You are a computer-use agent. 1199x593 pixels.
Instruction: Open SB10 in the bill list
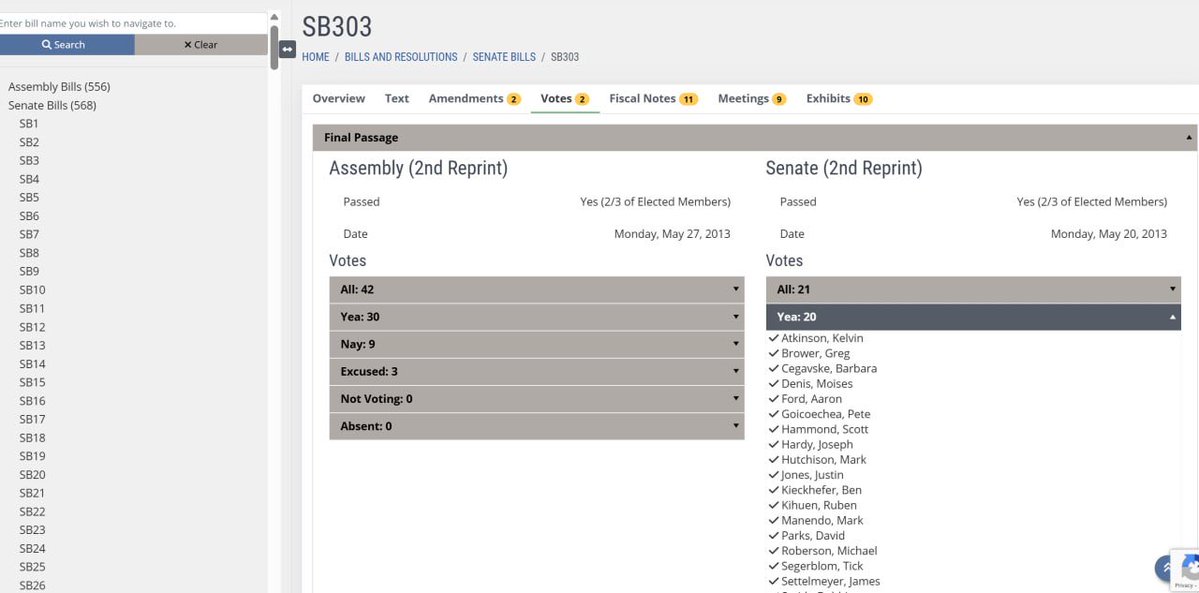pyautogui.click(x=32, y=290)
